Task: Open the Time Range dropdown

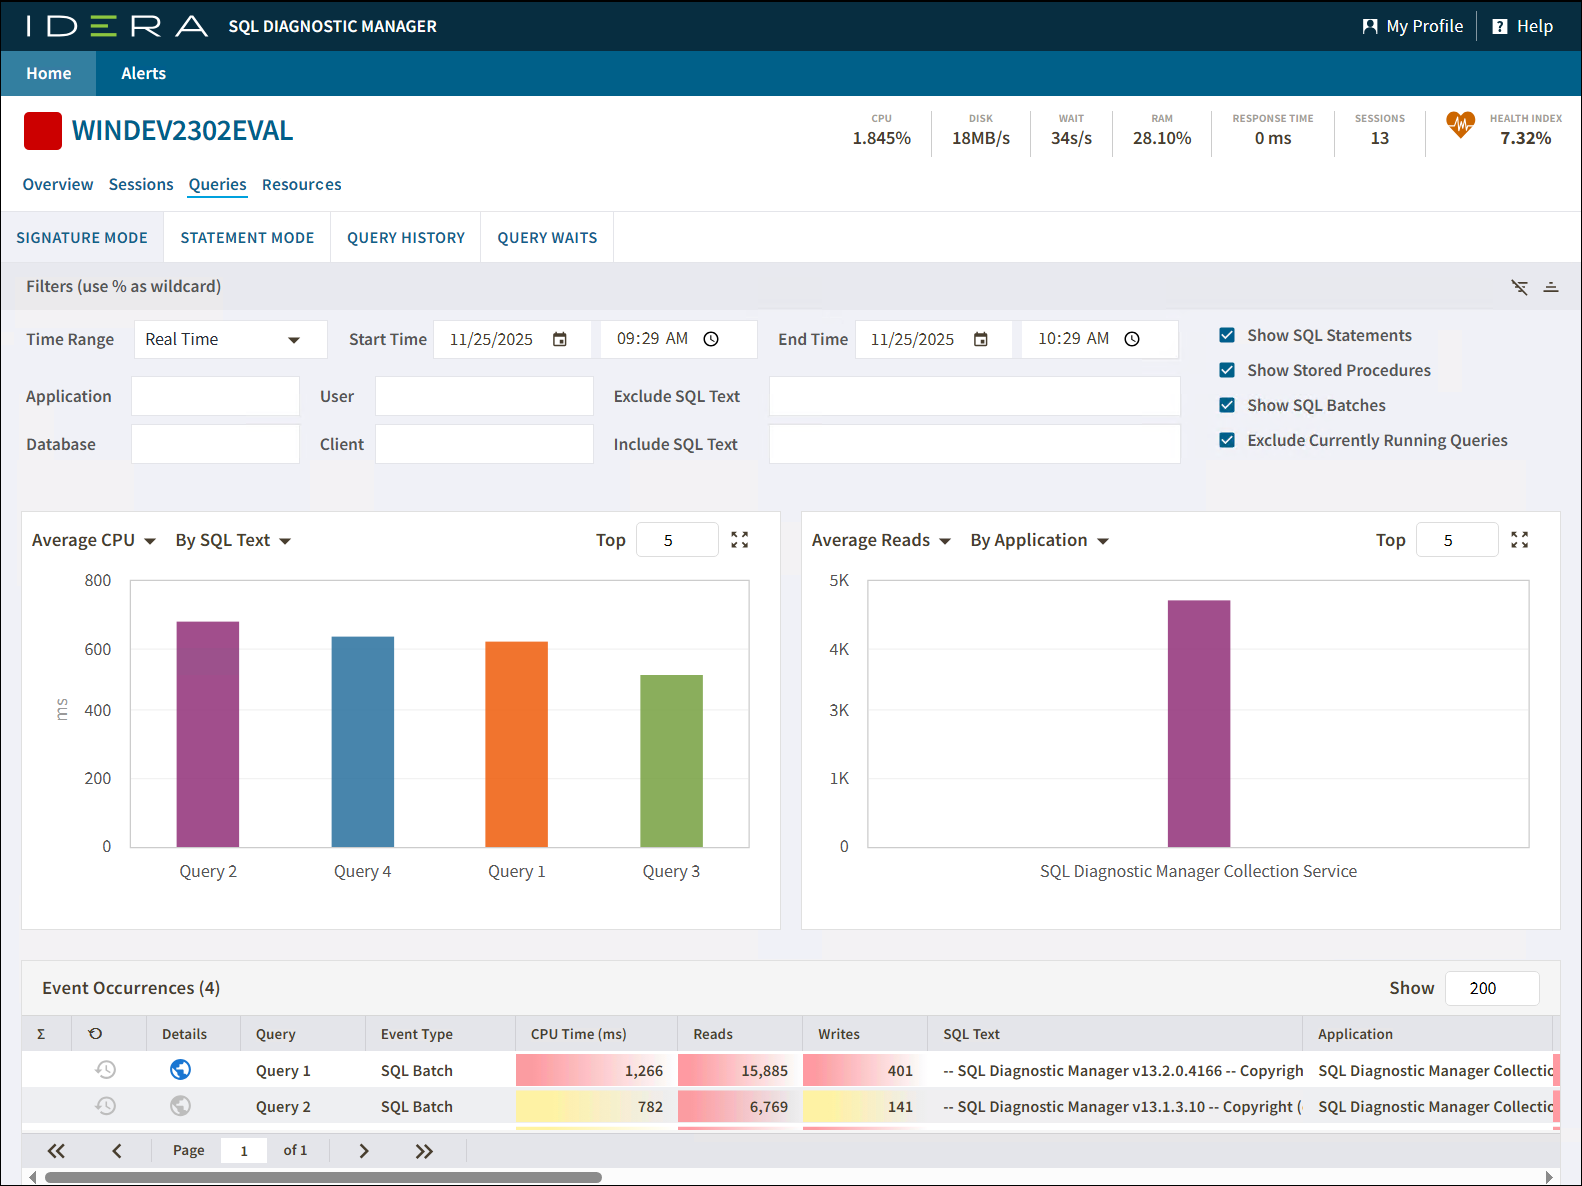Action: pyautogui.click(x=230, y=340)
